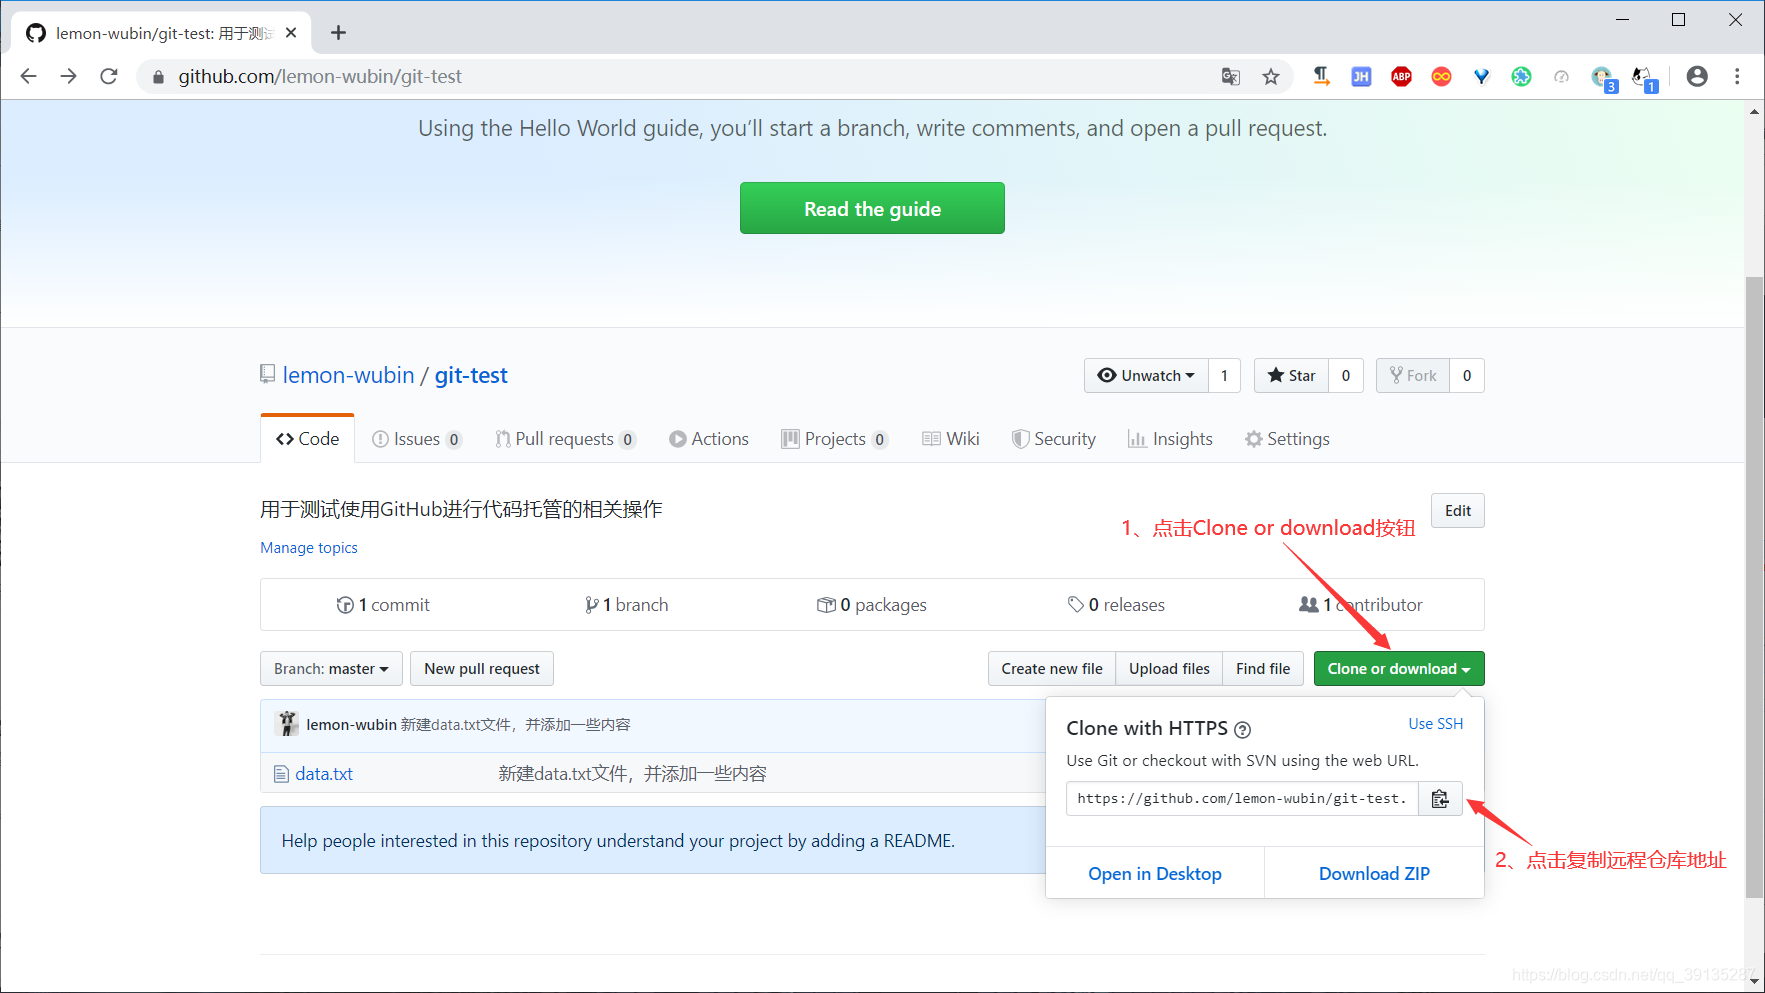Click the blue V extension icon
Image resolution: width=1765 pixels, height=993 pixels.
point(1481,76)
